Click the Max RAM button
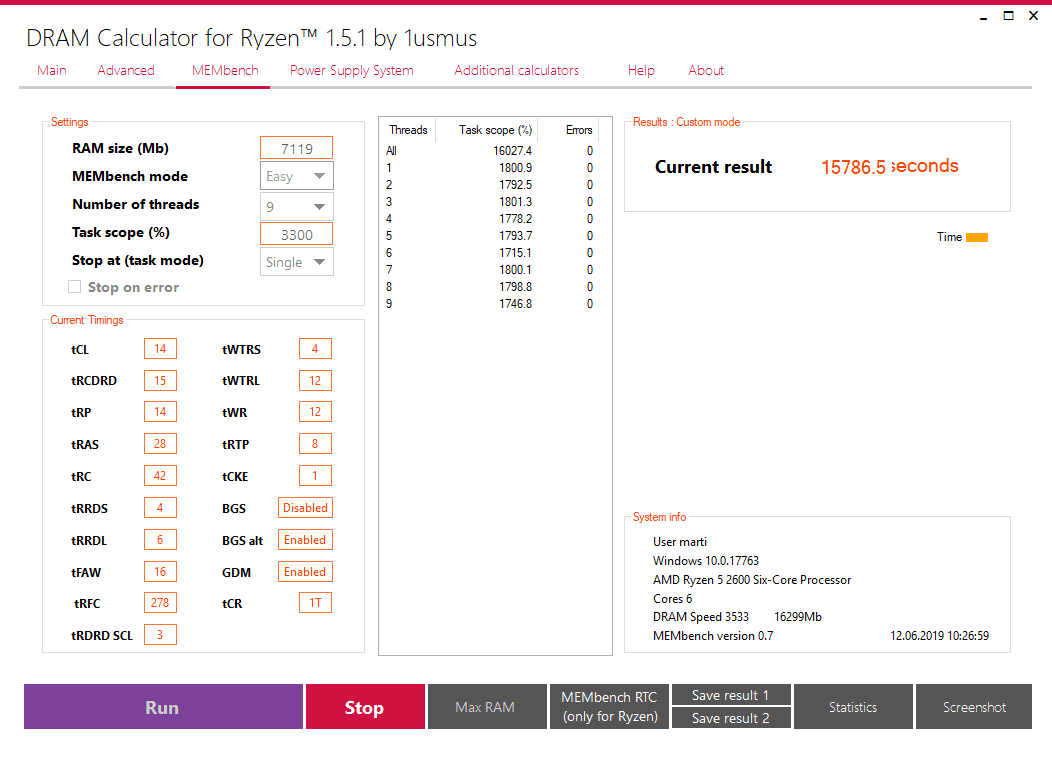 pyautogui.click(x=487, y=707)
